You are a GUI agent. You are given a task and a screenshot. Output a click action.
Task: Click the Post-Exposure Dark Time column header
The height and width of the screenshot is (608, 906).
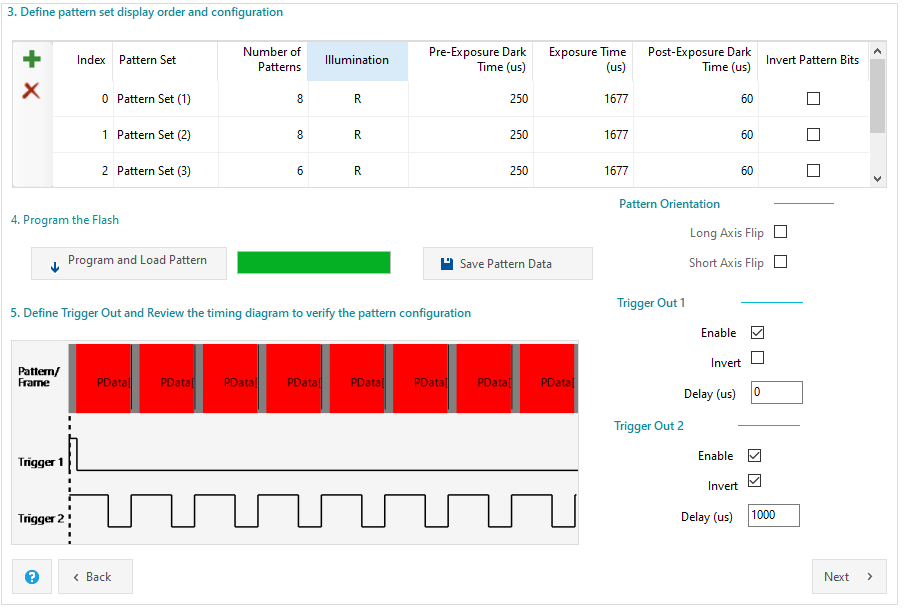tap(696, 60)
